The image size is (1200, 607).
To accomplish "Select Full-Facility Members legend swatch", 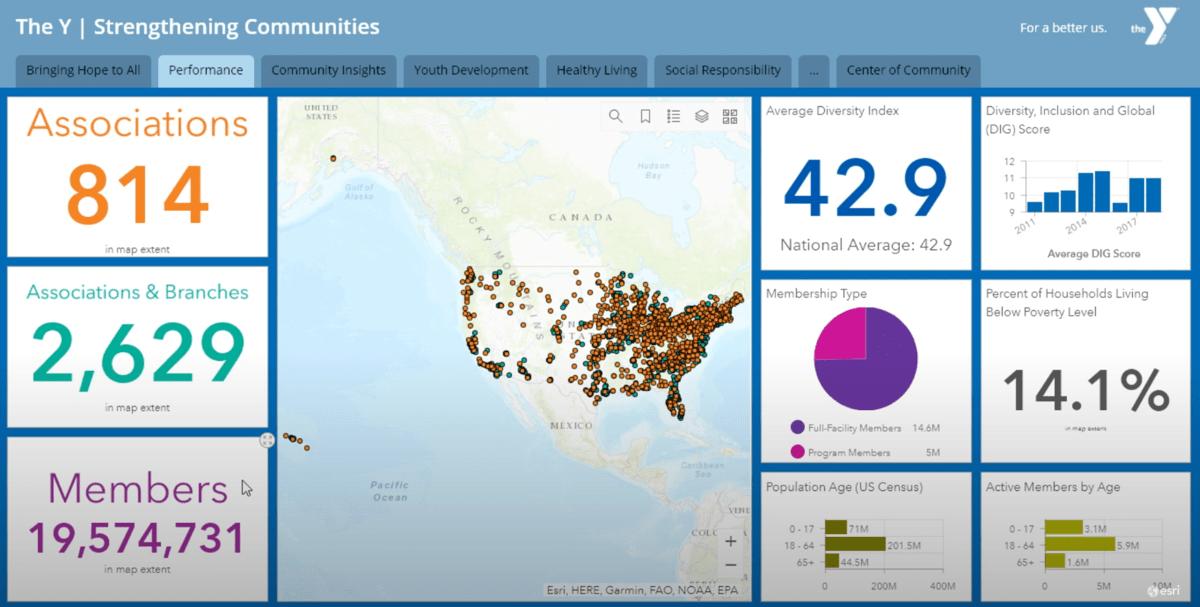I will coord(797,427).
